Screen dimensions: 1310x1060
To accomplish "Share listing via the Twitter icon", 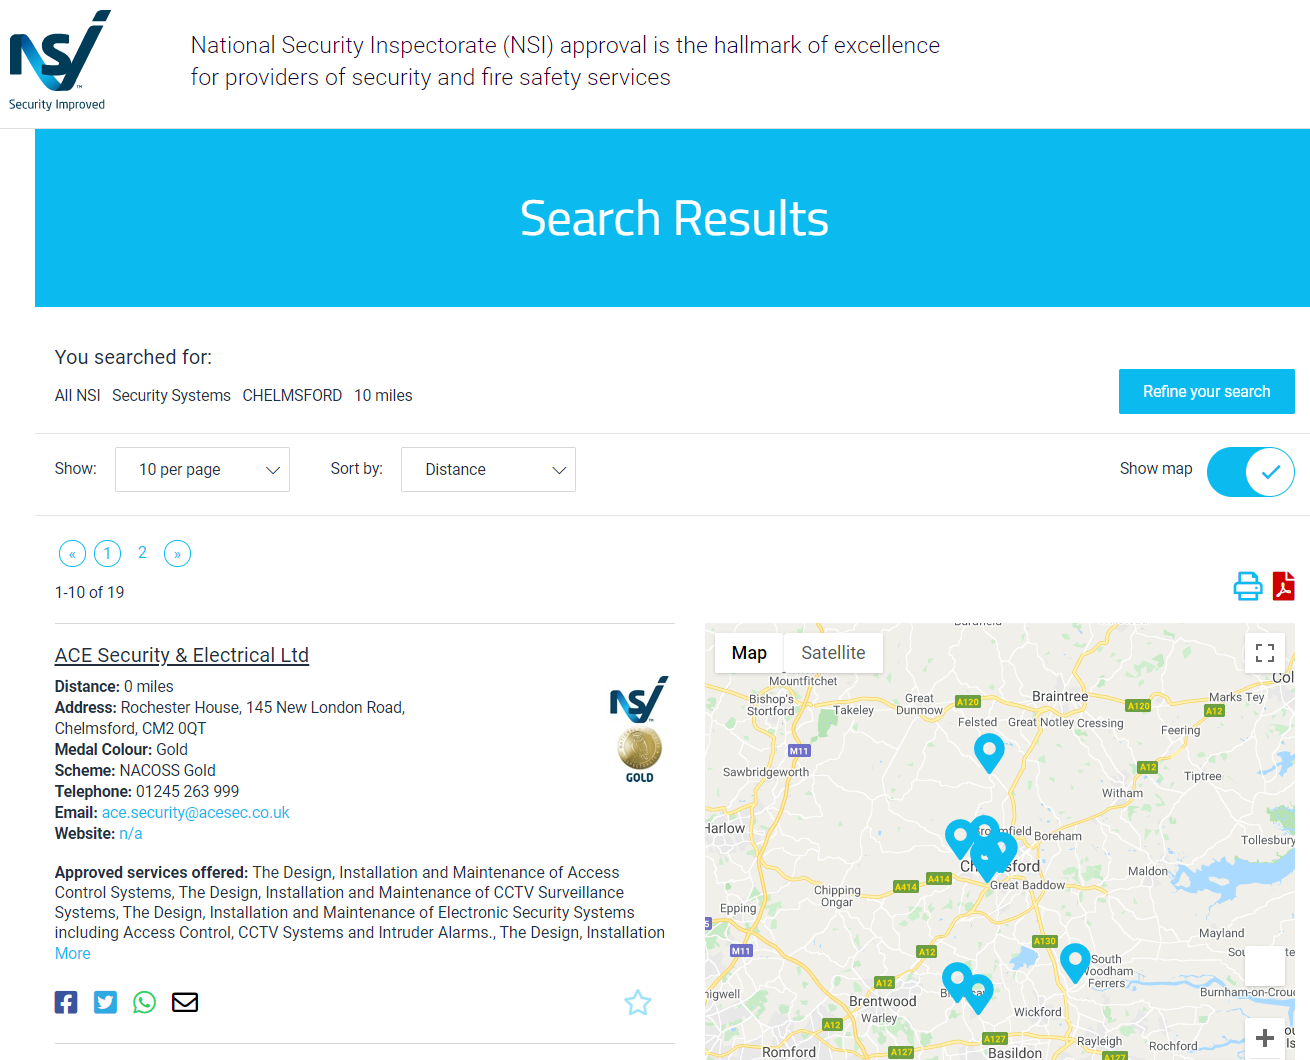I will tap(105, 1002).
